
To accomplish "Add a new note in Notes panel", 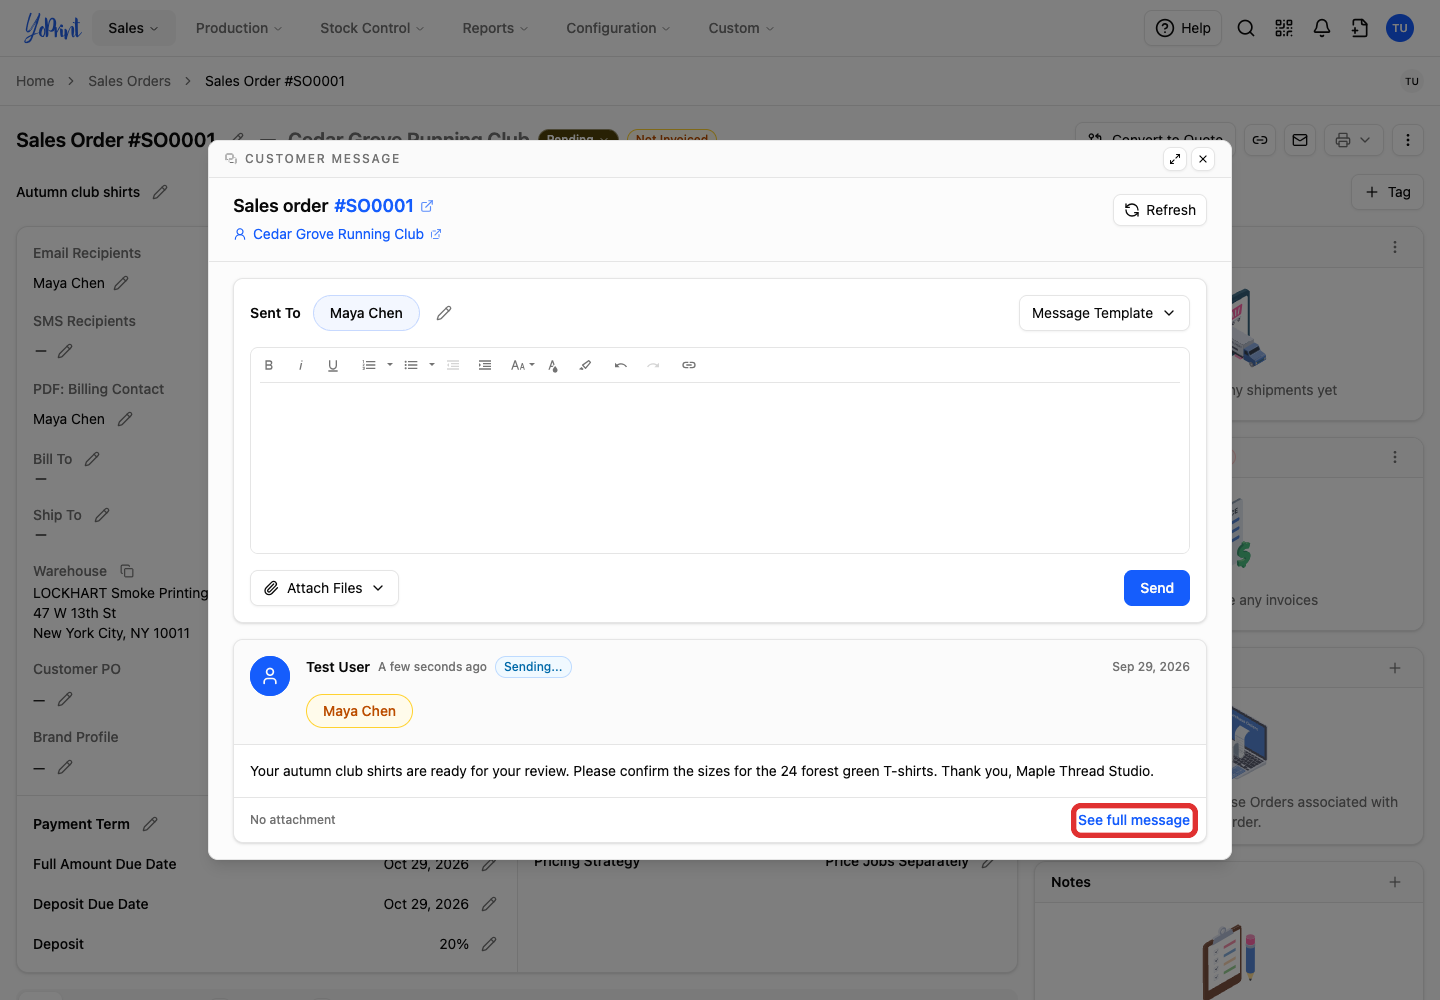I will click(1395, 882).
